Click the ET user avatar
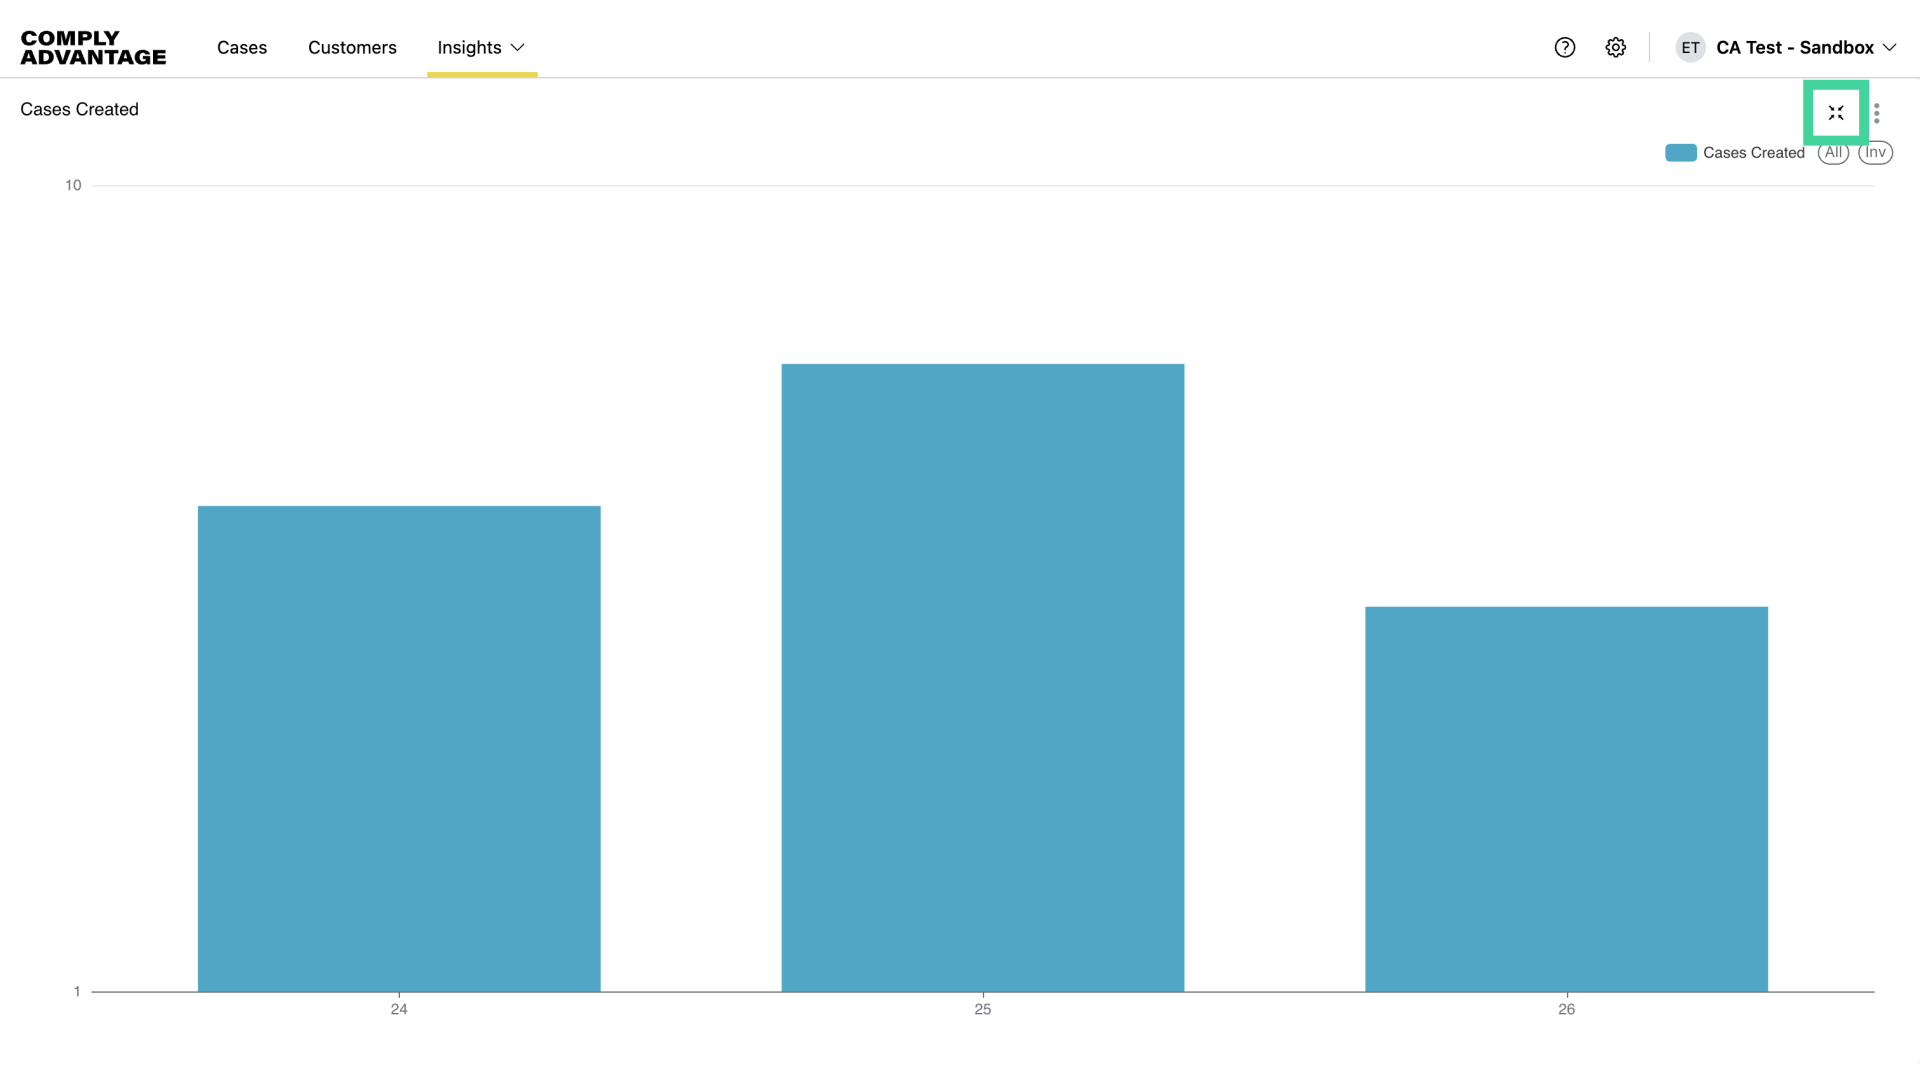This screenshot has width=1920, height=1080. (1690, 47)
